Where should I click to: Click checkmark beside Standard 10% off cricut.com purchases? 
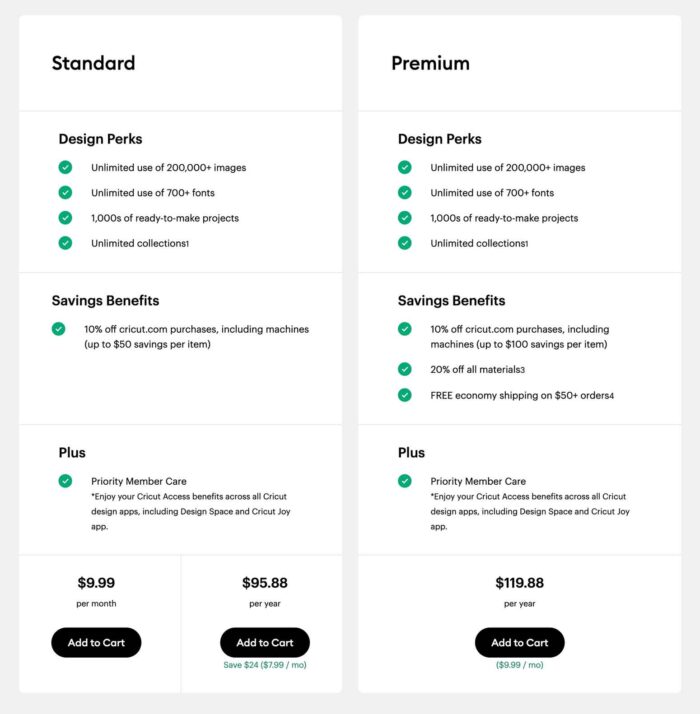click(x=58, y=329)
